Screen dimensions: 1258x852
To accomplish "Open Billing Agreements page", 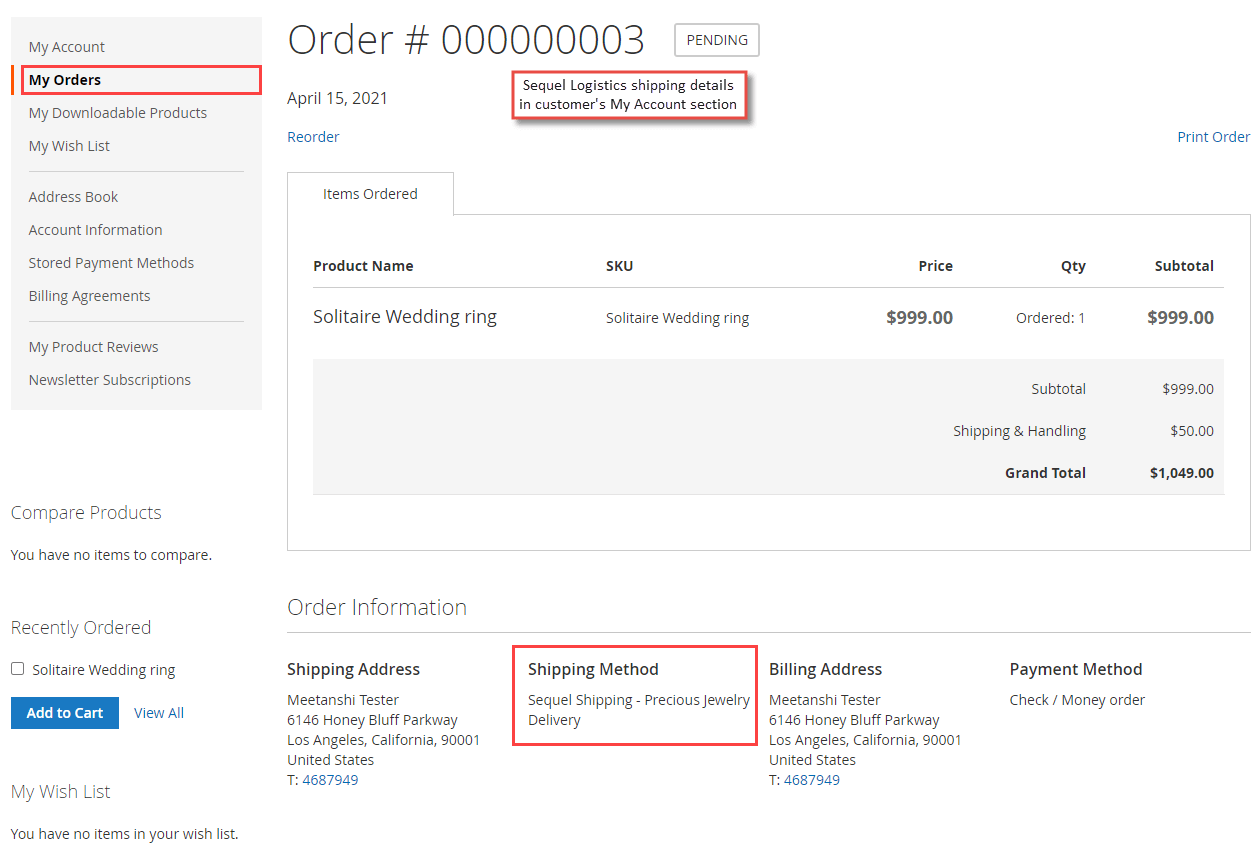I will coord(89,295).
